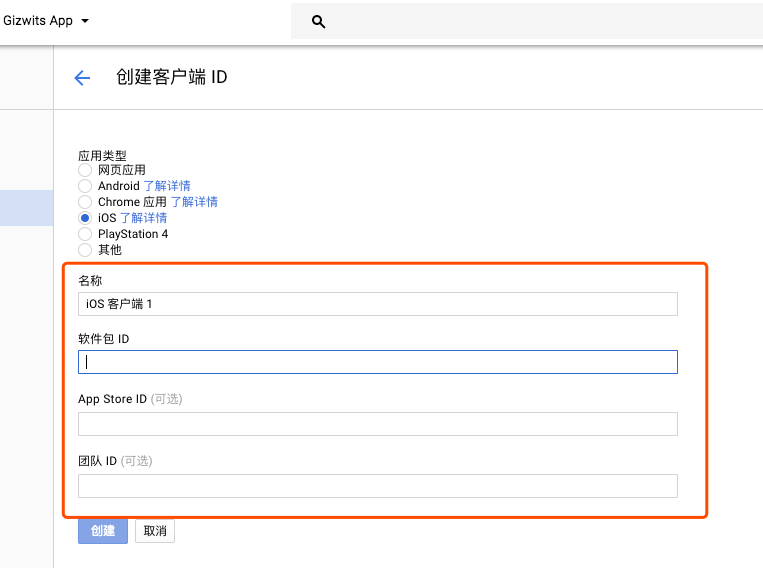Click the App Store ID field
Viewport: 763px width, 568px height.
point(377,424)
